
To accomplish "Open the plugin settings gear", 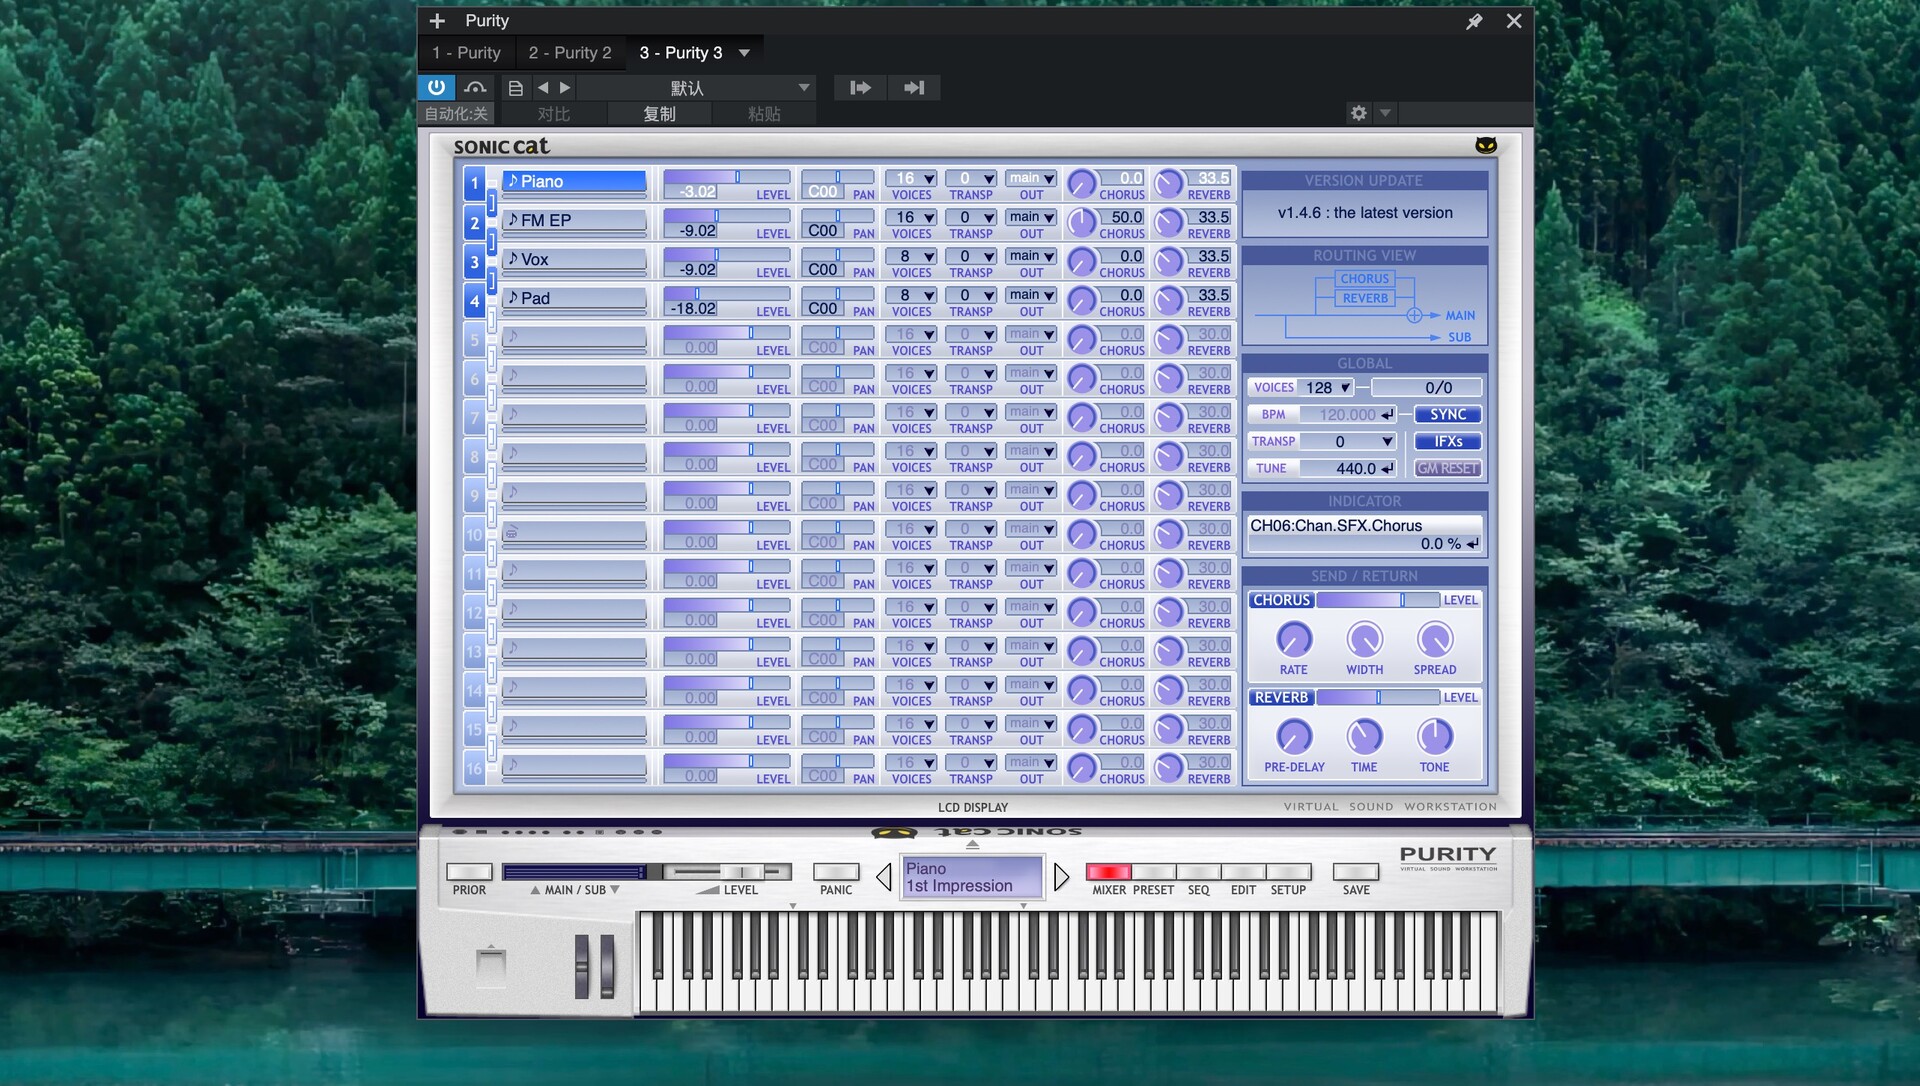I will pos(1358,113).
